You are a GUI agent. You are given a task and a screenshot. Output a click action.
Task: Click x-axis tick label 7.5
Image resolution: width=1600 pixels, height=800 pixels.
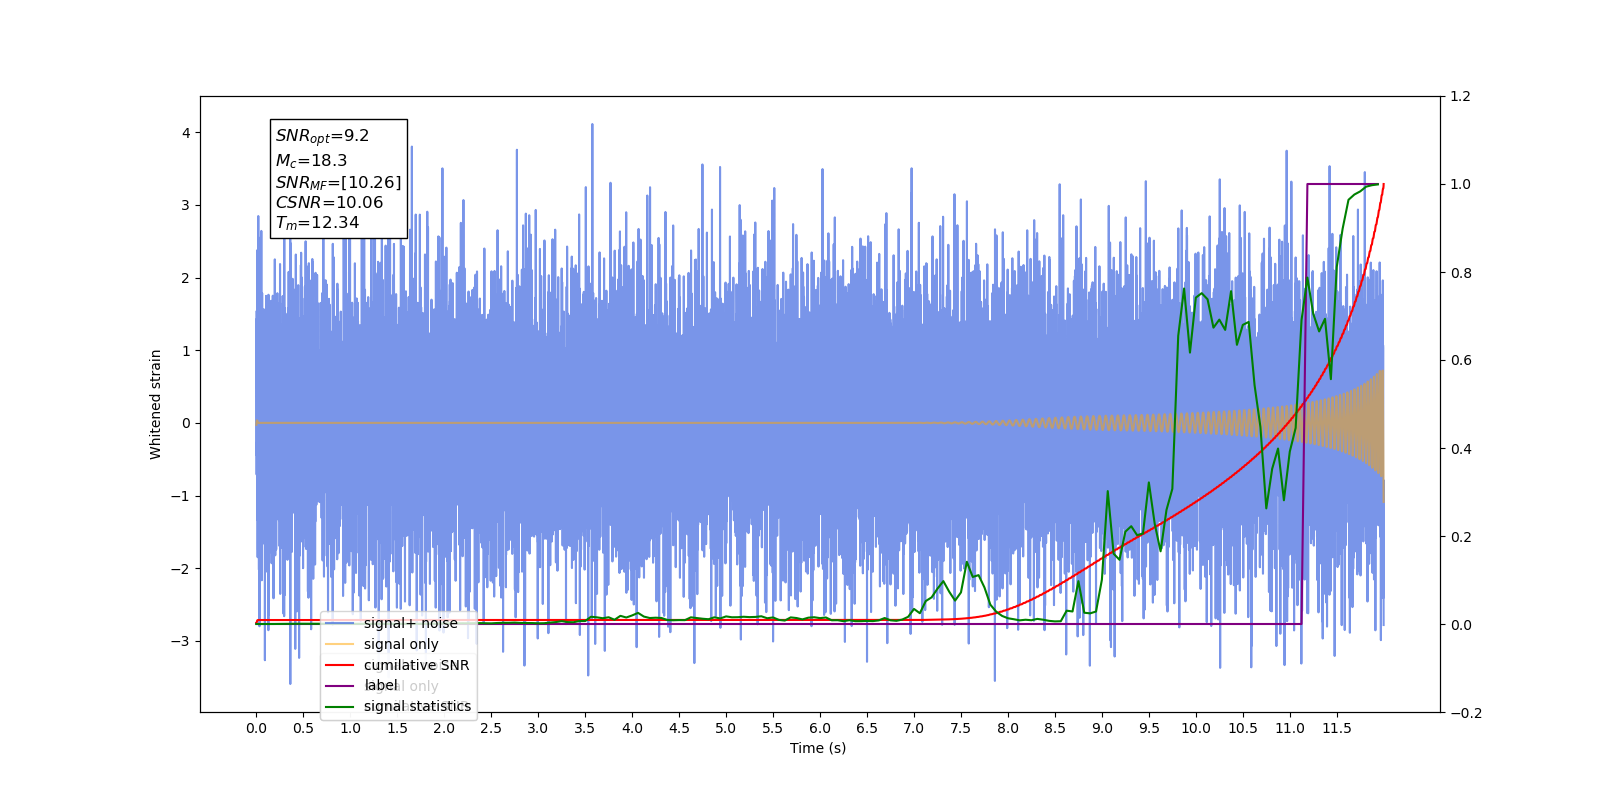coord(961,728)
